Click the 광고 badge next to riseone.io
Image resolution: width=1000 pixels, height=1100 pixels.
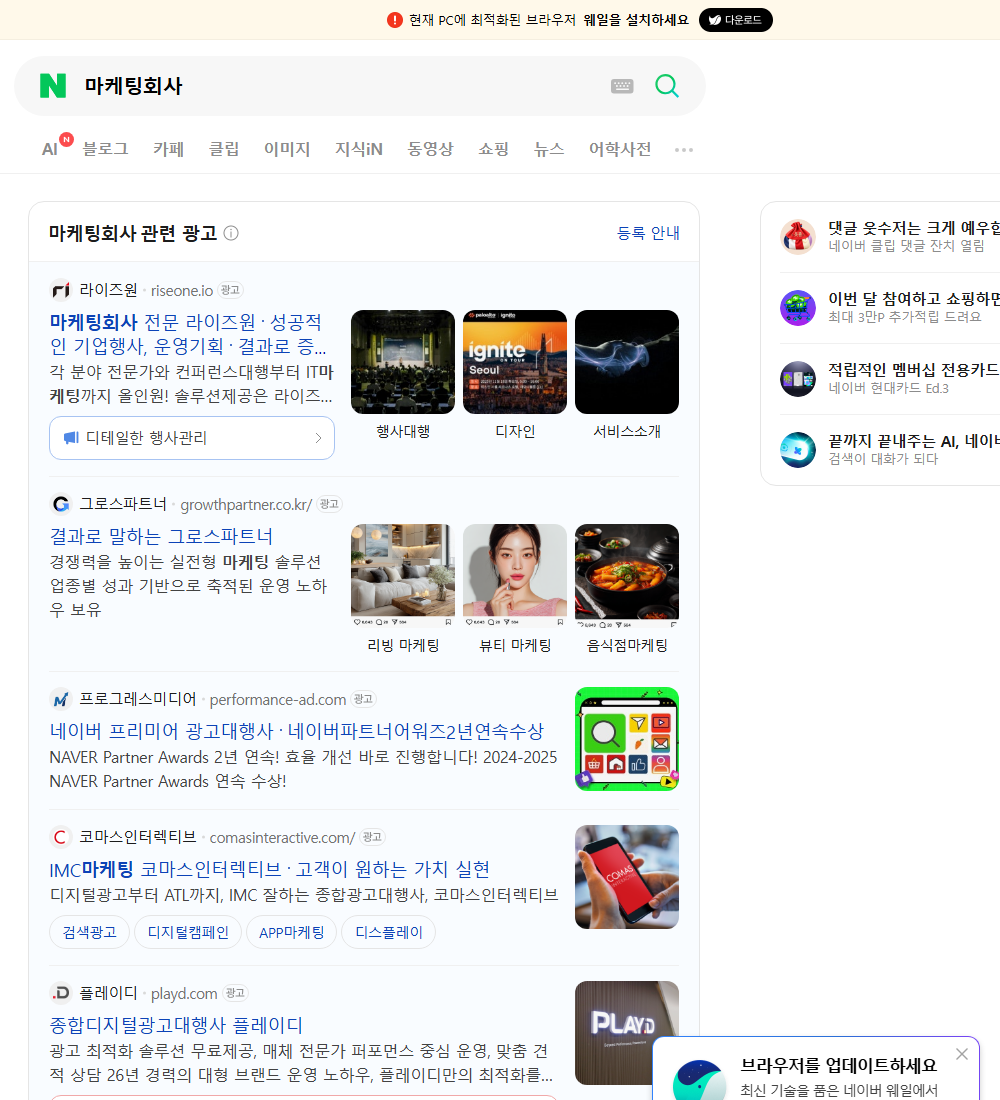coord(230,290)
